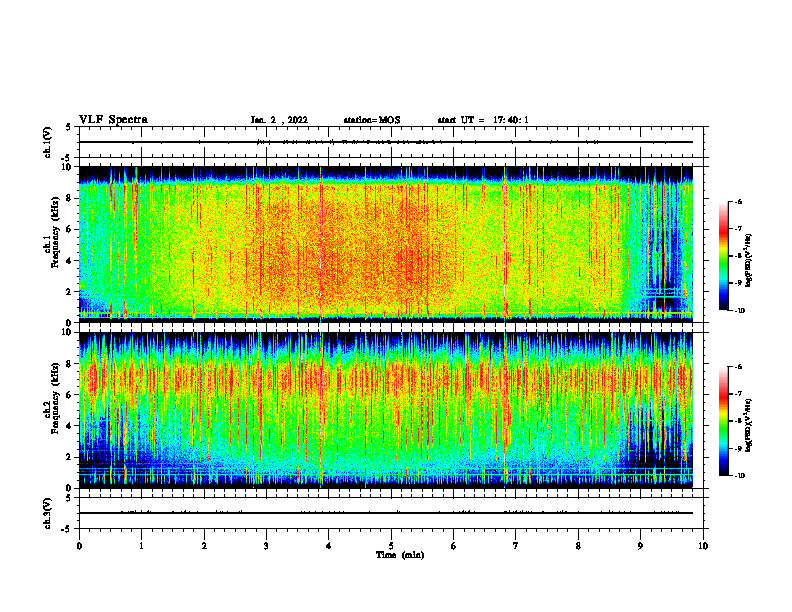Click the ch.2 spectrogram color bar
792x612 pixels.
(x=723, y=421)
